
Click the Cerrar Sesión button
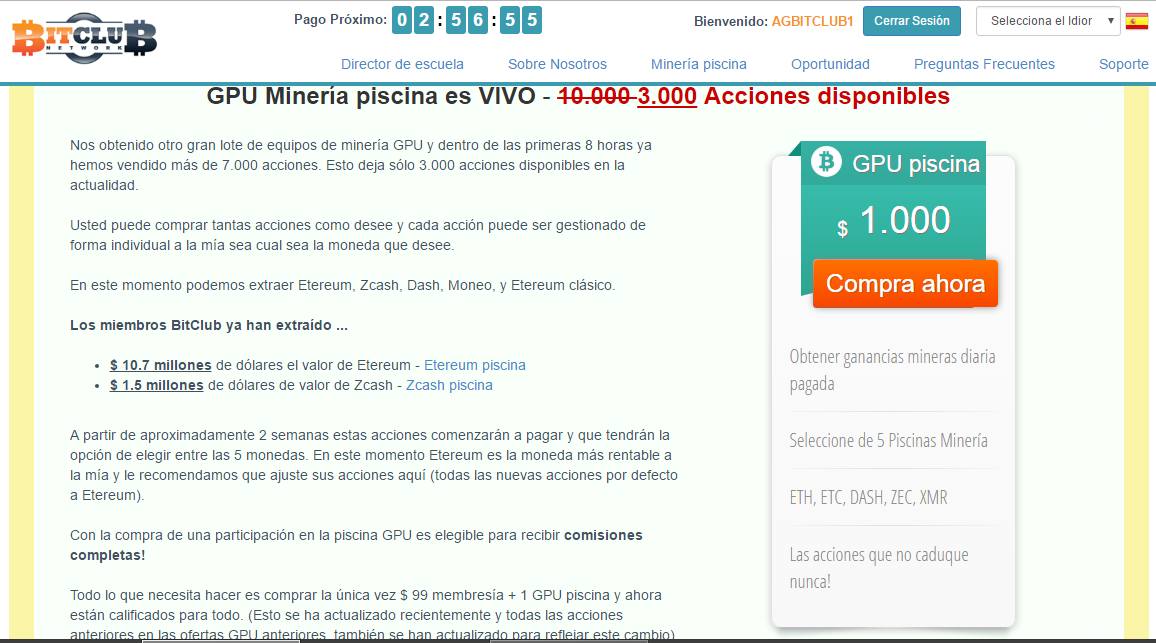(x=912, y=21)
